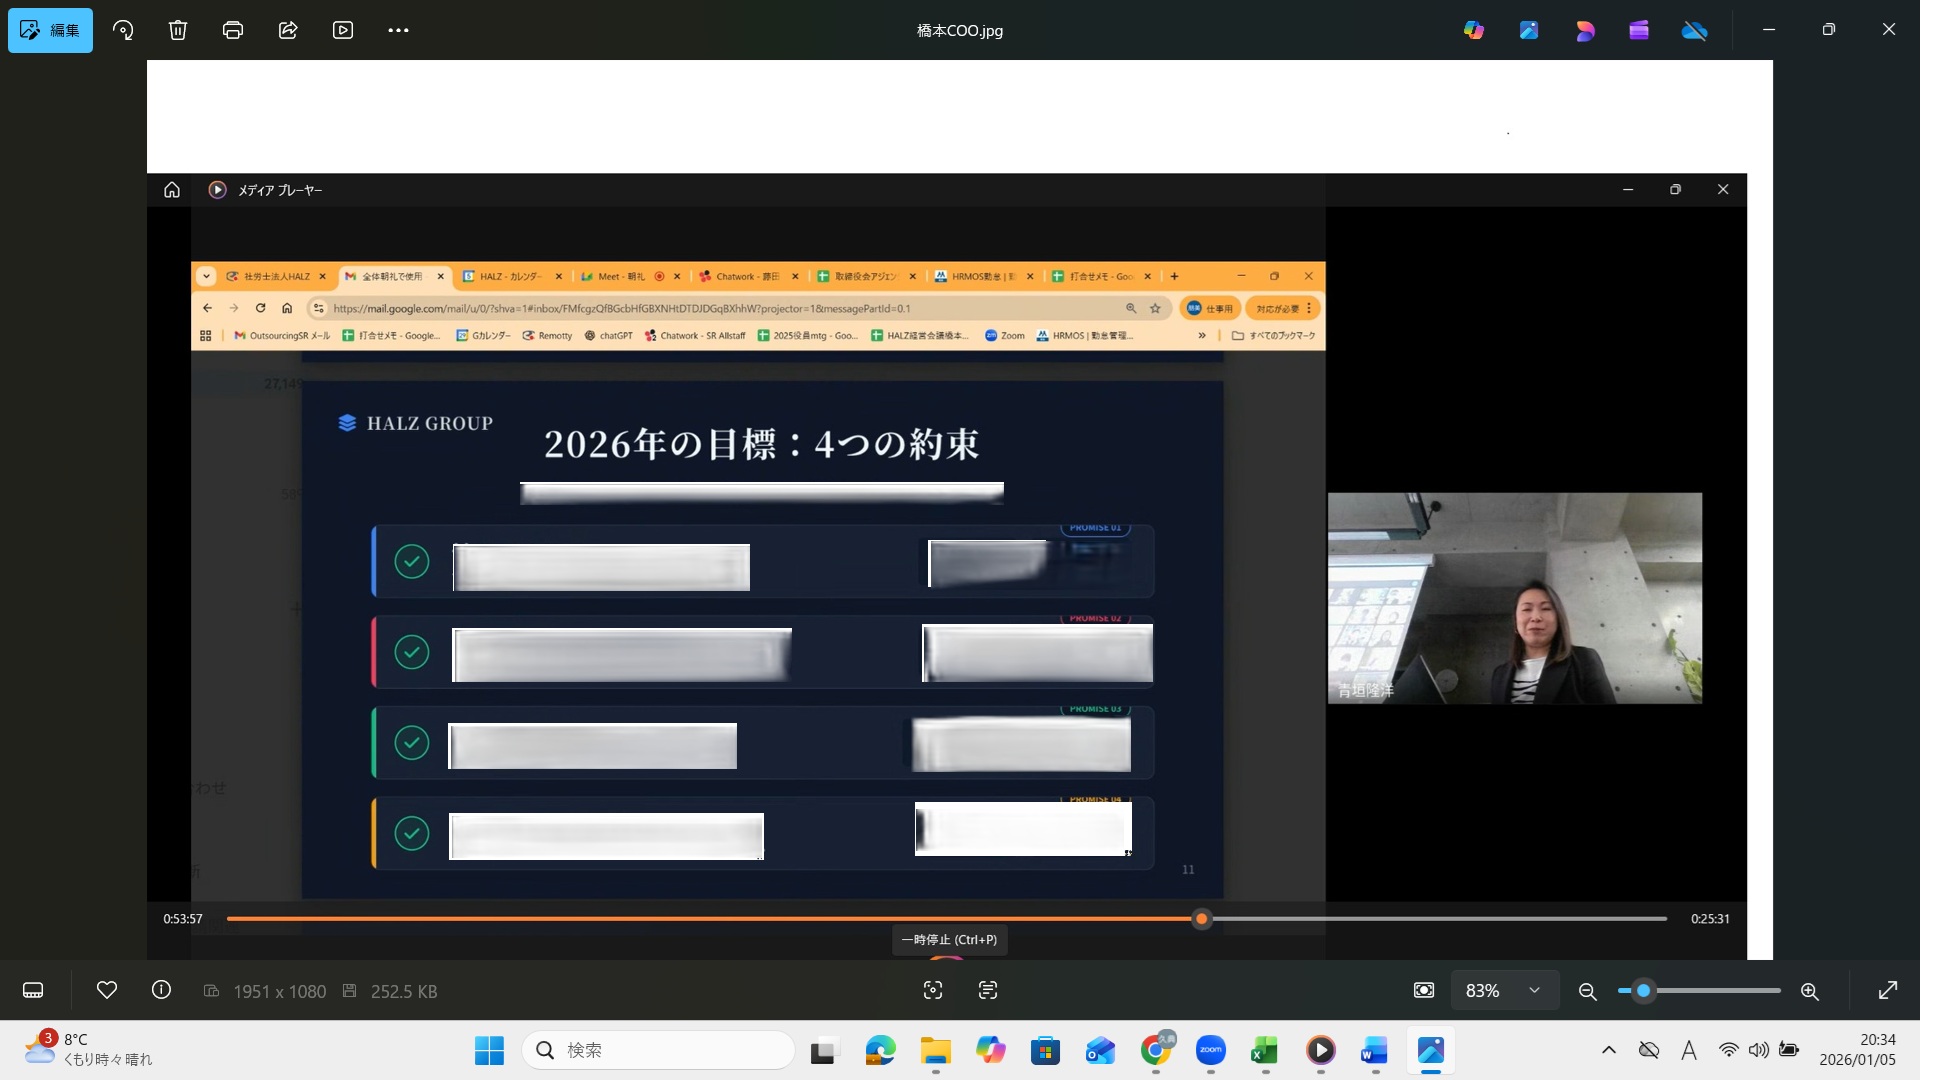Open the weather widget showing 8°C

tap(88, 1049)
